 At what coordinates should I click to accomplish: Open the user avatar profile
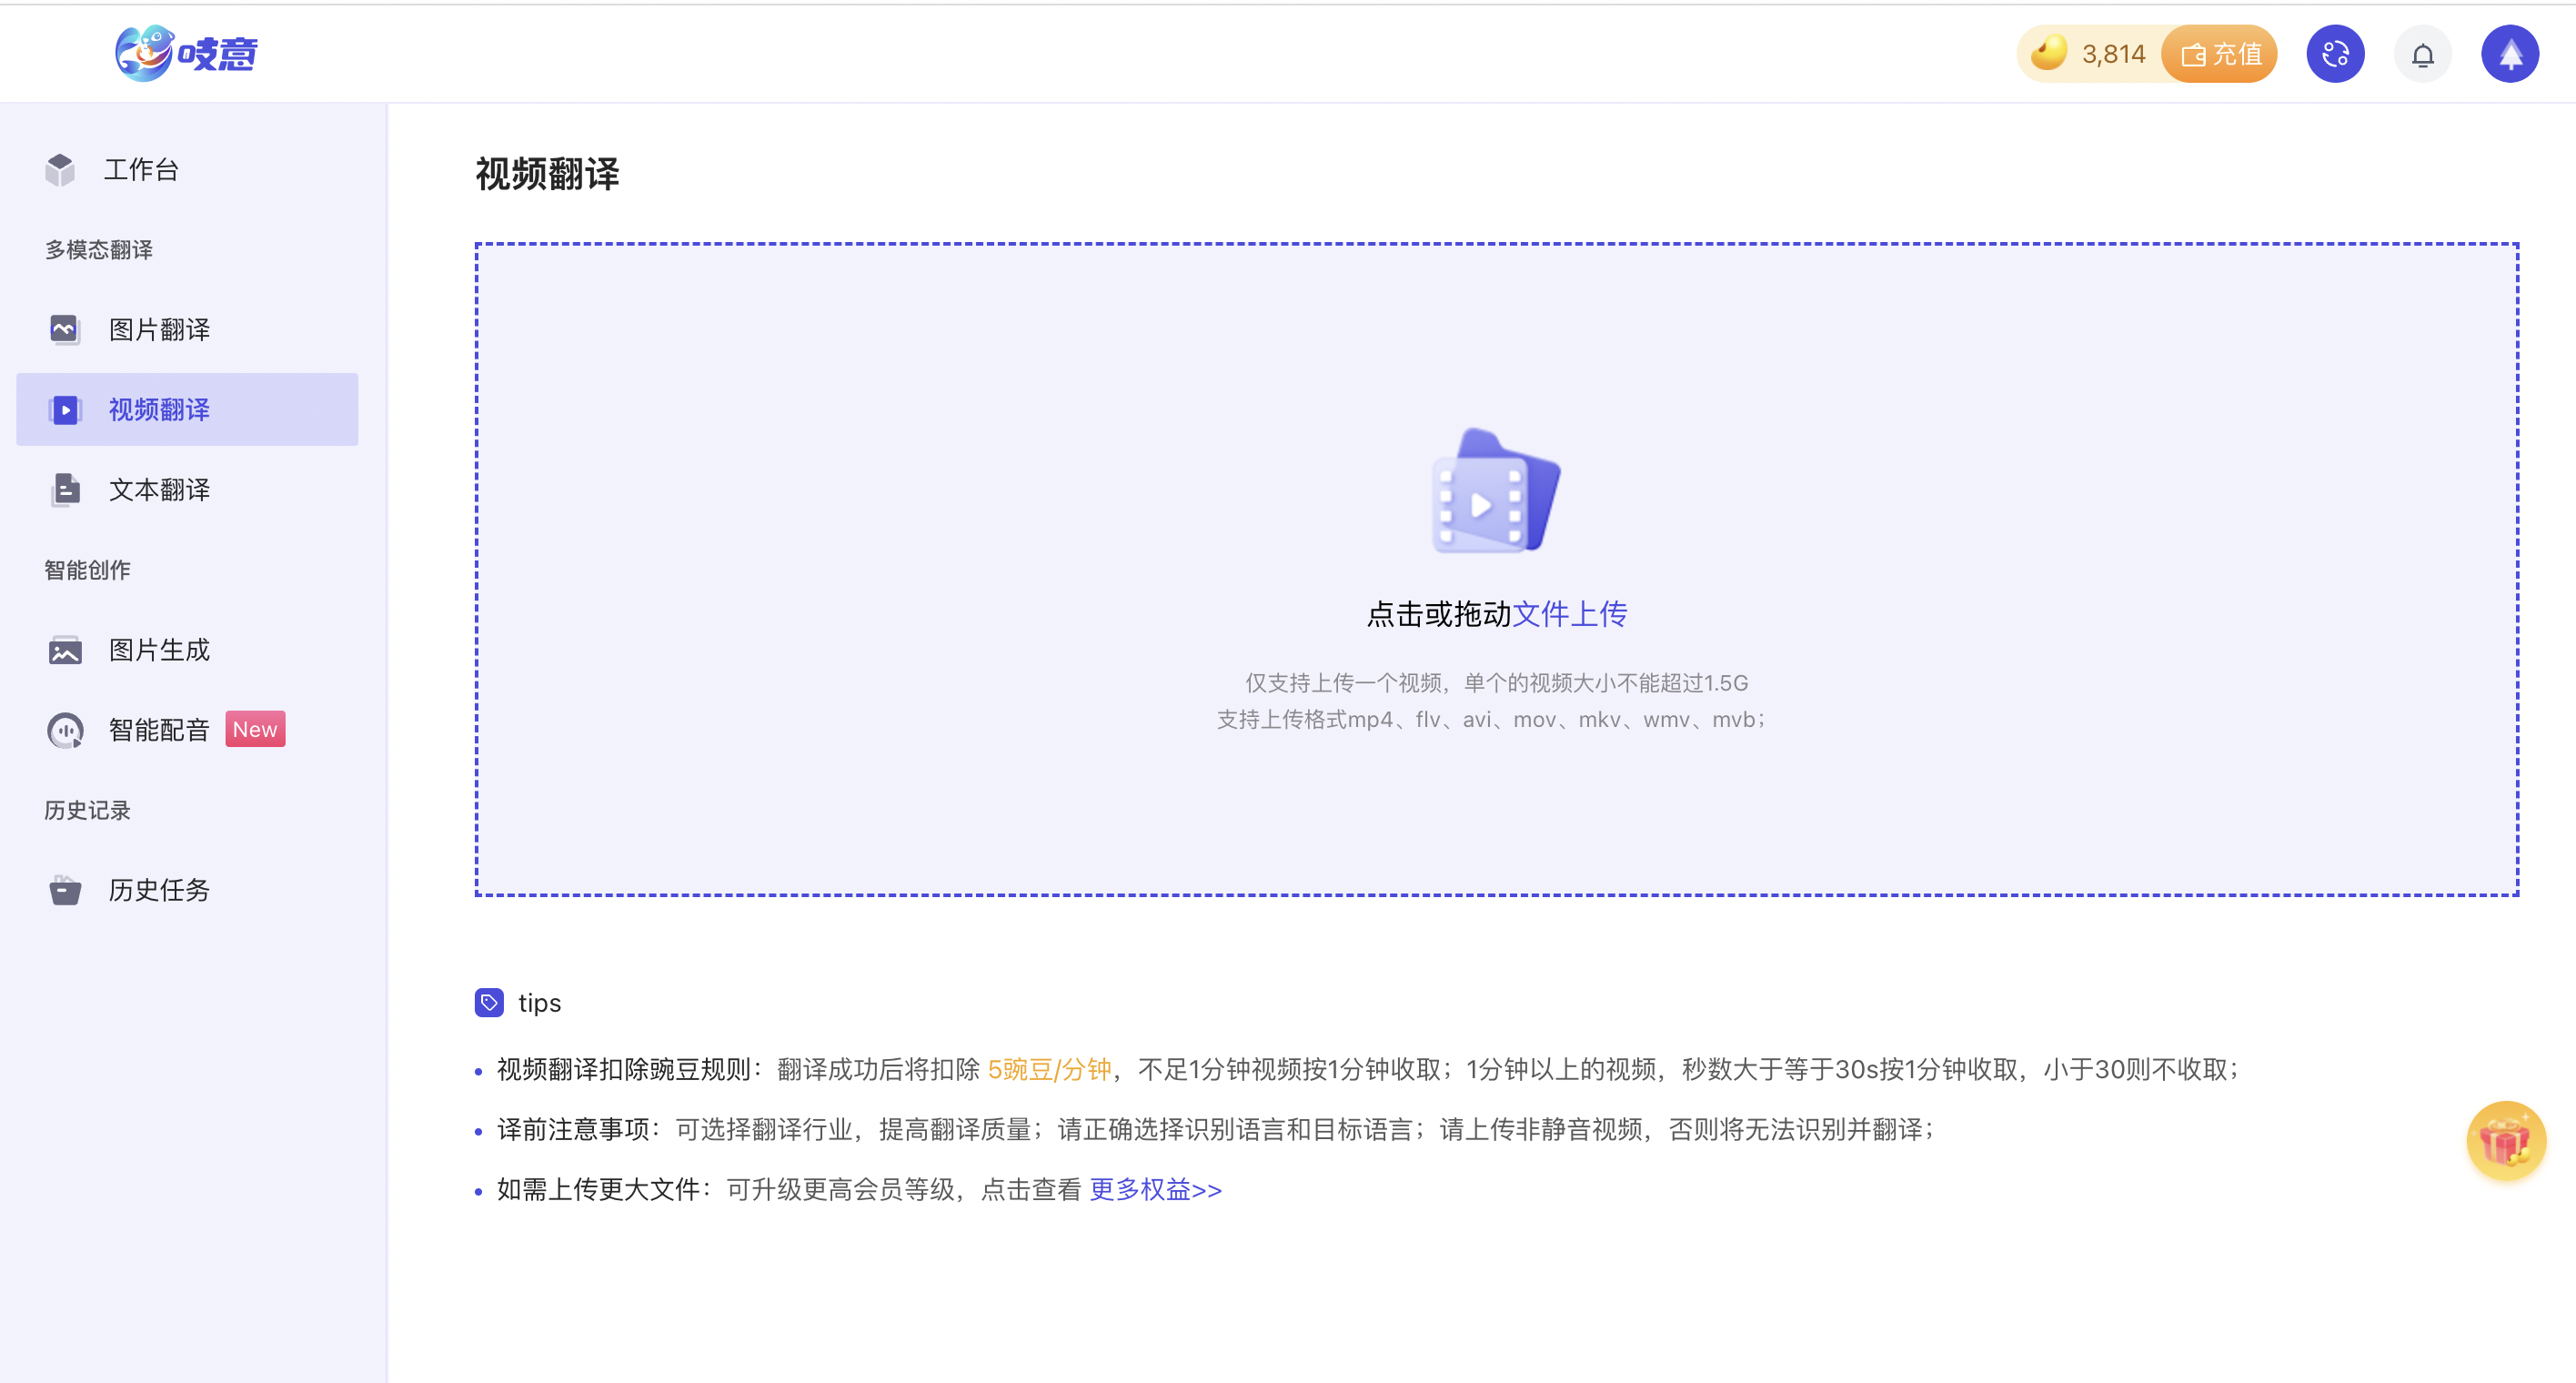click(2509, 54)
